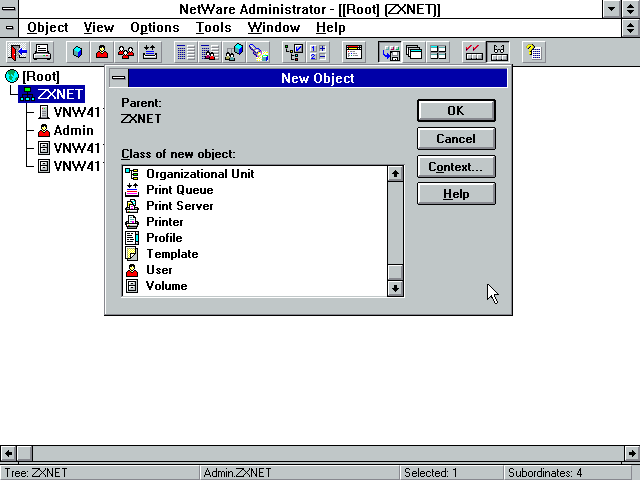Click the exit door toolbar icon
Screen dimensions: 640x480
[17, 52]
